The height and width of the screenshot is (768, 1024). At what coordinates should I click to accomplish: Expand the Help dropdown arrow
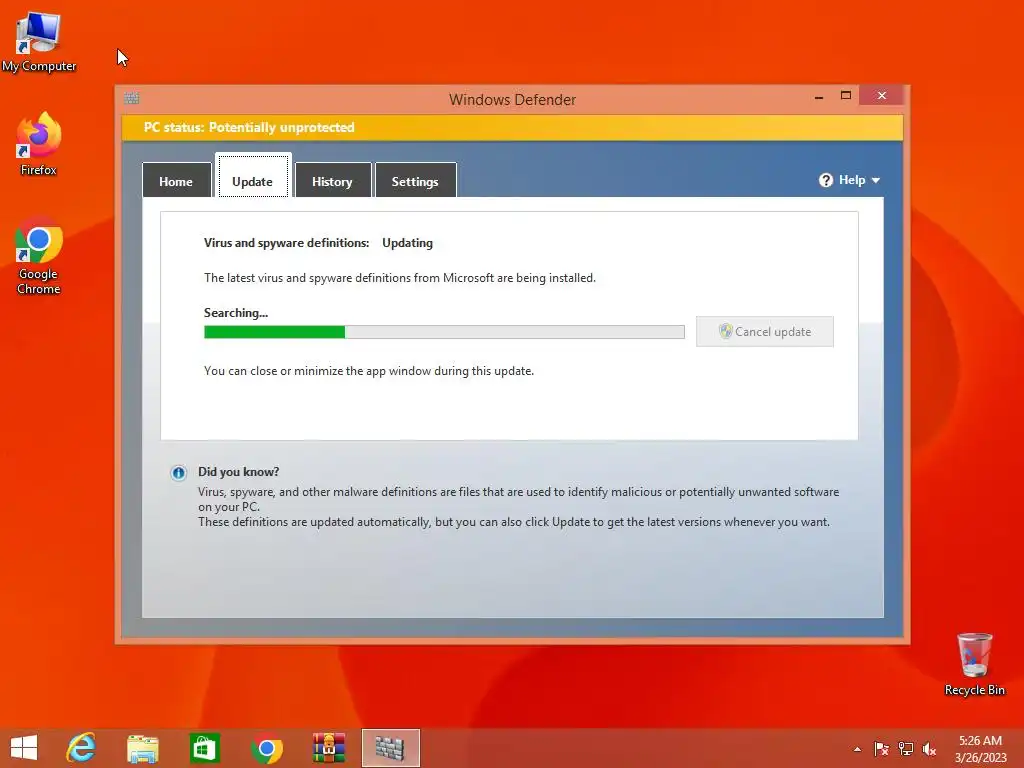(x=876, y=180)
